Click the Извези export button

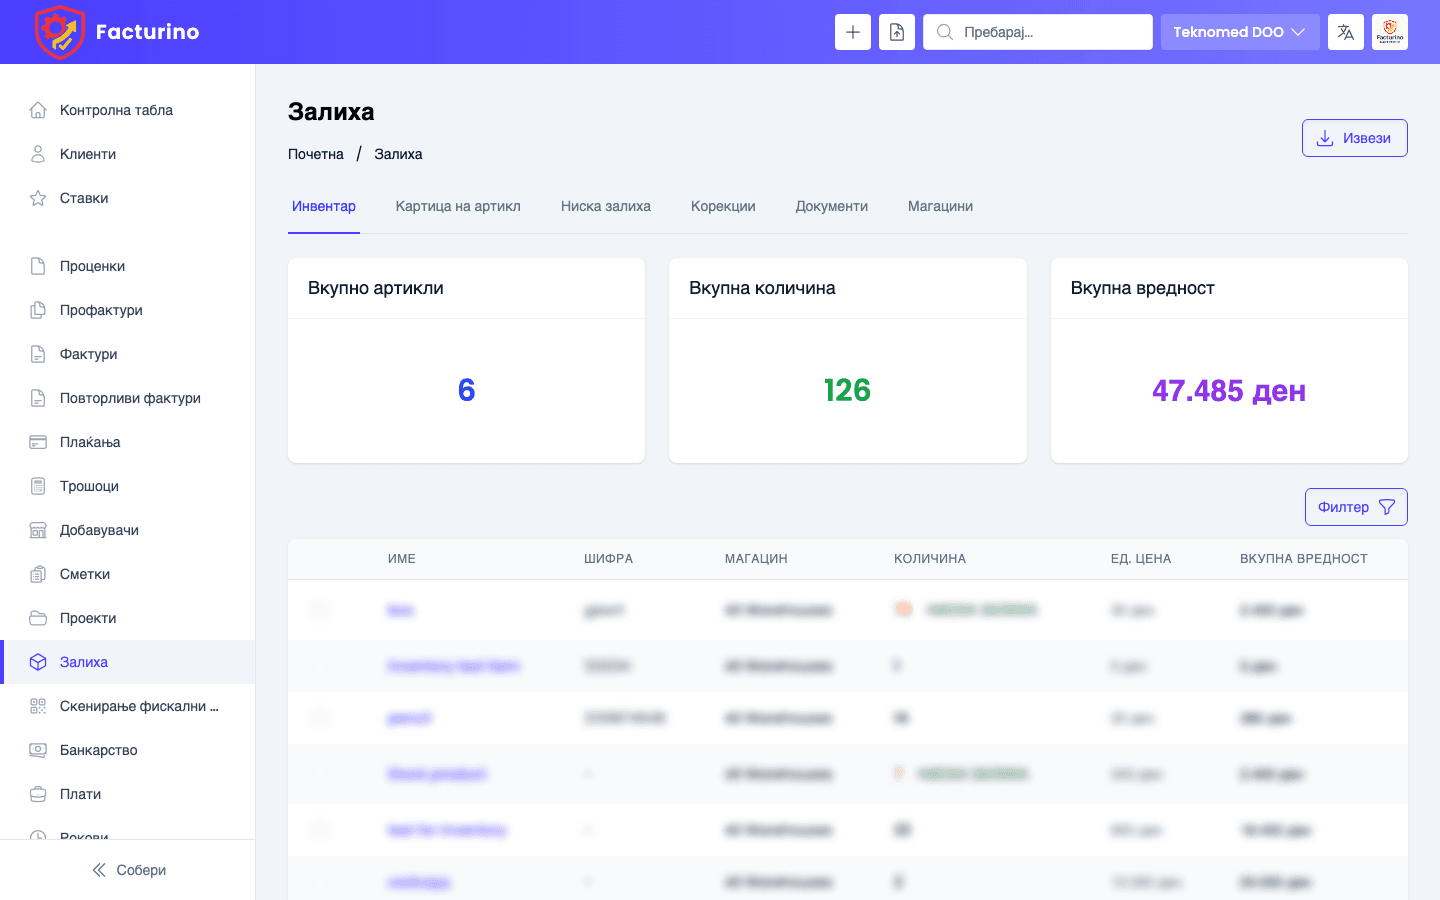[1354, 138]
